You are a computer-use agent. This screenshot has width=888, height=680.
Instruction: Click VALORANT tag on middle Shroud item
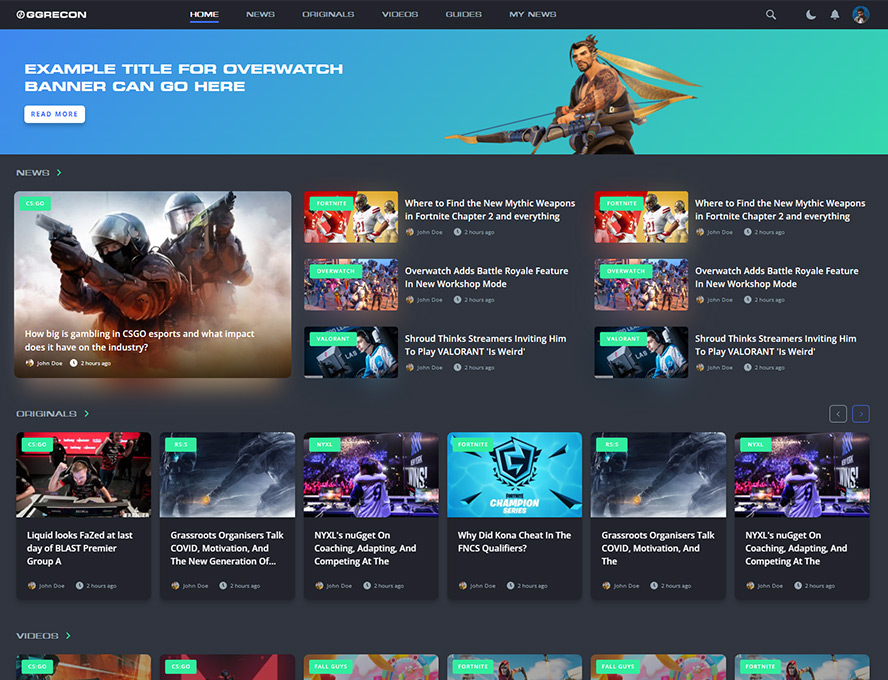click(333, 339)
